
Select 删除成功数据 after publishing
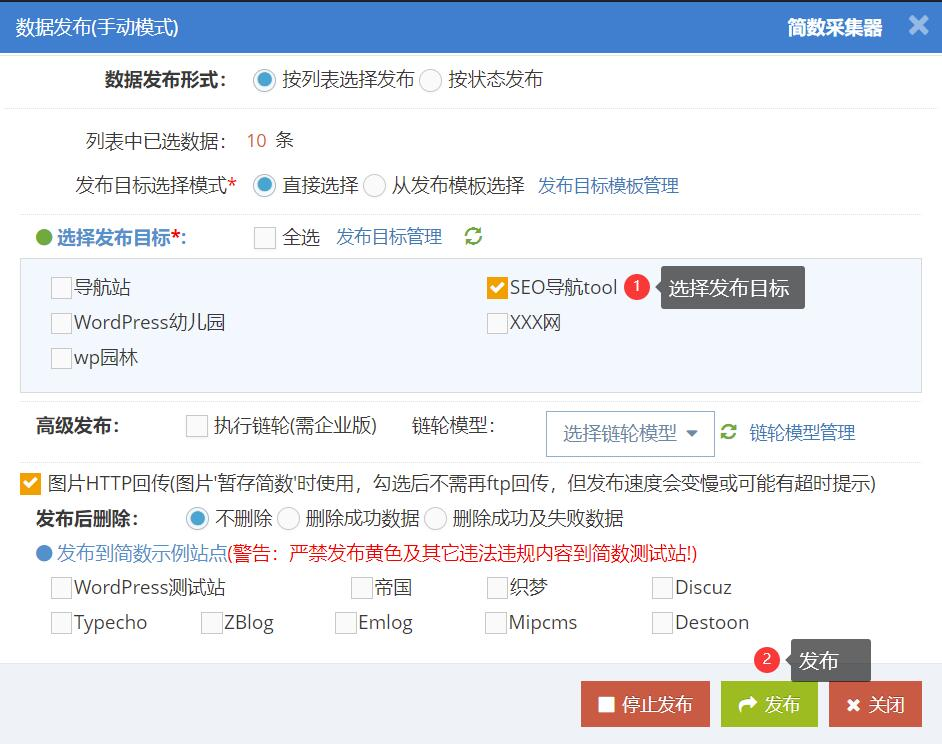[288, 518]
